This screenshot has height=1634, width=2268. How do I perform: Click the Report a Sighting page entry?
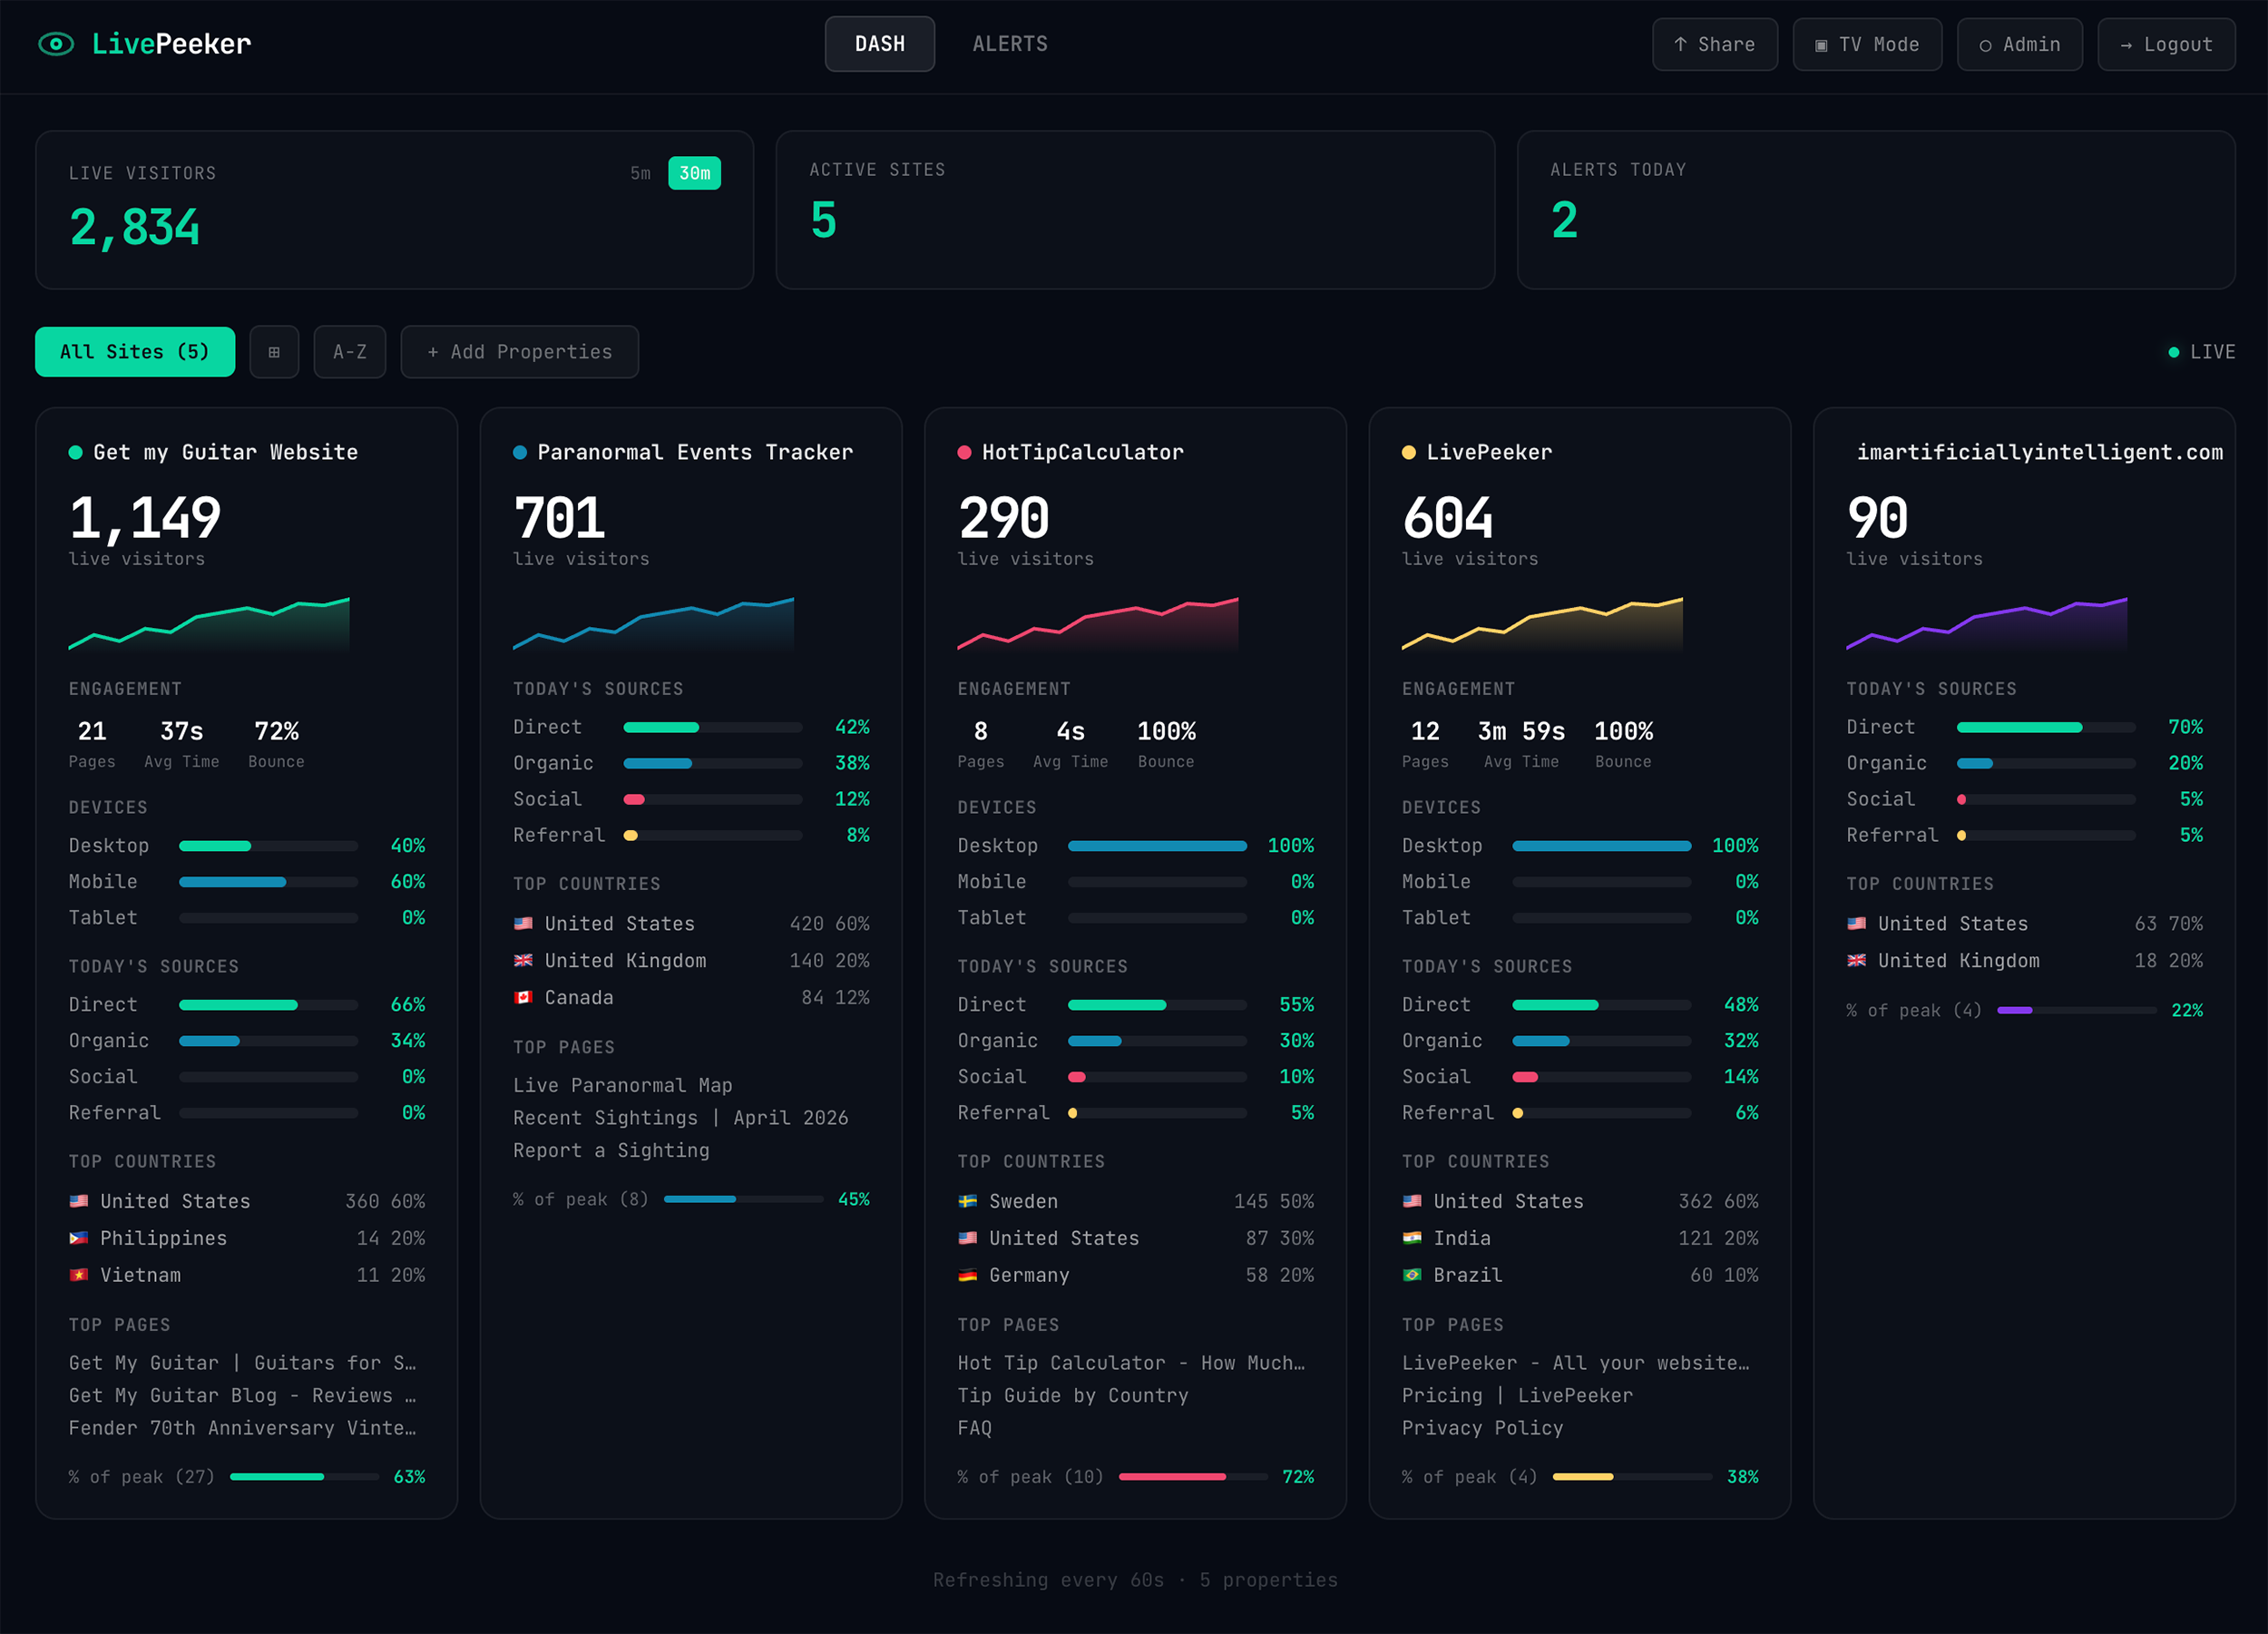pyautogui.click(x=611, y=1150)
